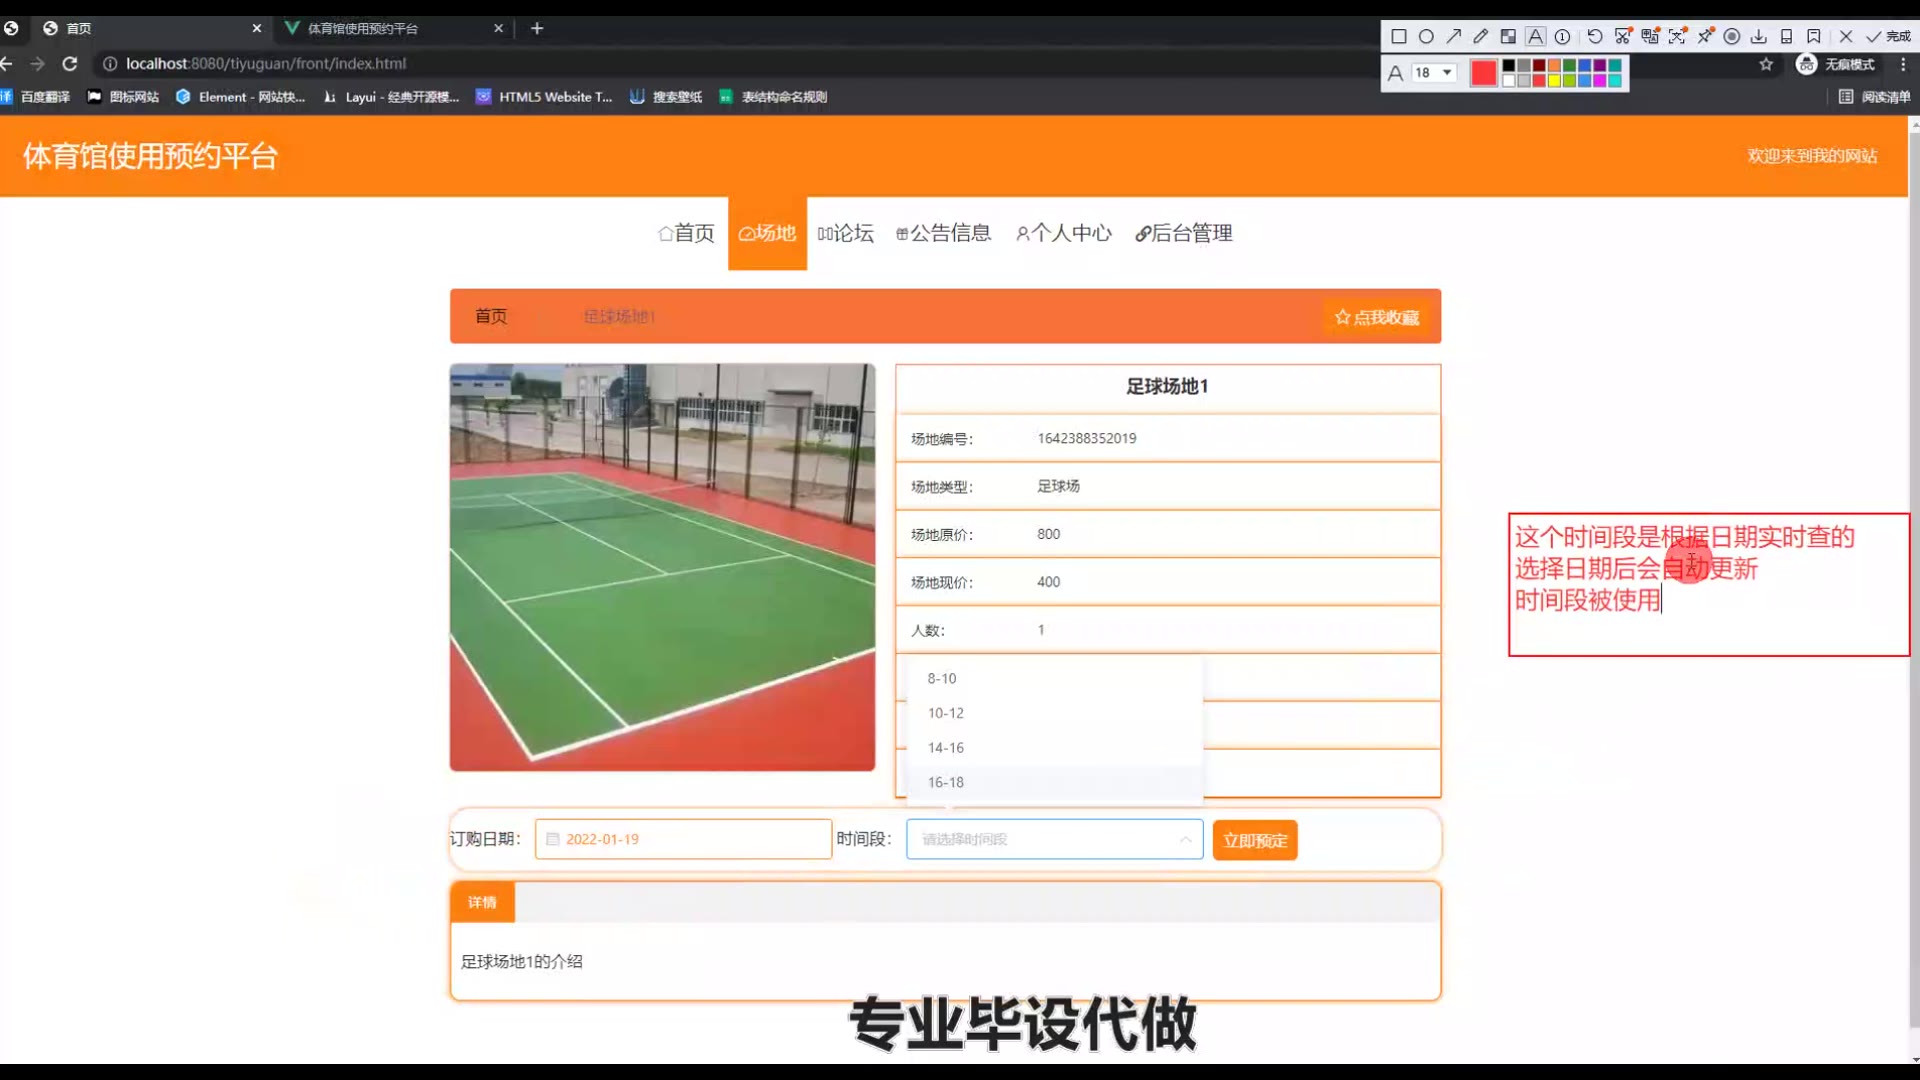Screen dimensions: 1920x1080
Task: Undo the last annotation
Action: (1595, 37)
